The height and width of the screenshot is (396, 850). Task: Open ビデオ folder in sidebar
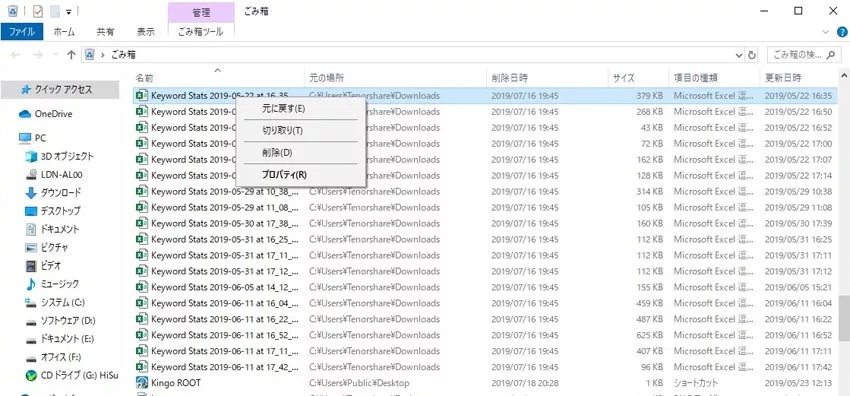click(50, 266)
